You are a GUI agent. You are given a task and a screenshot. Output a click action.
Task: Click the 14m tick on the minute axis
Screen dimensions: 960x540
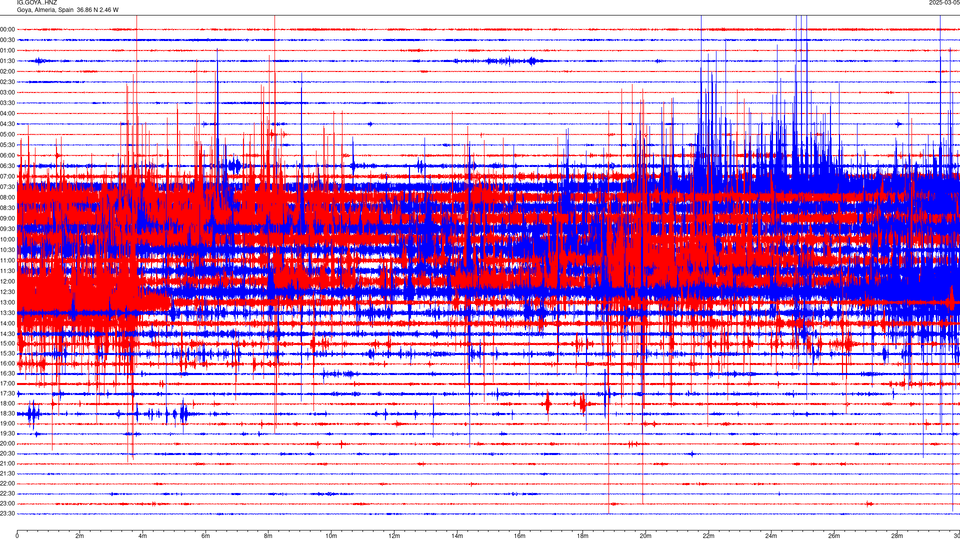[457, 536]
